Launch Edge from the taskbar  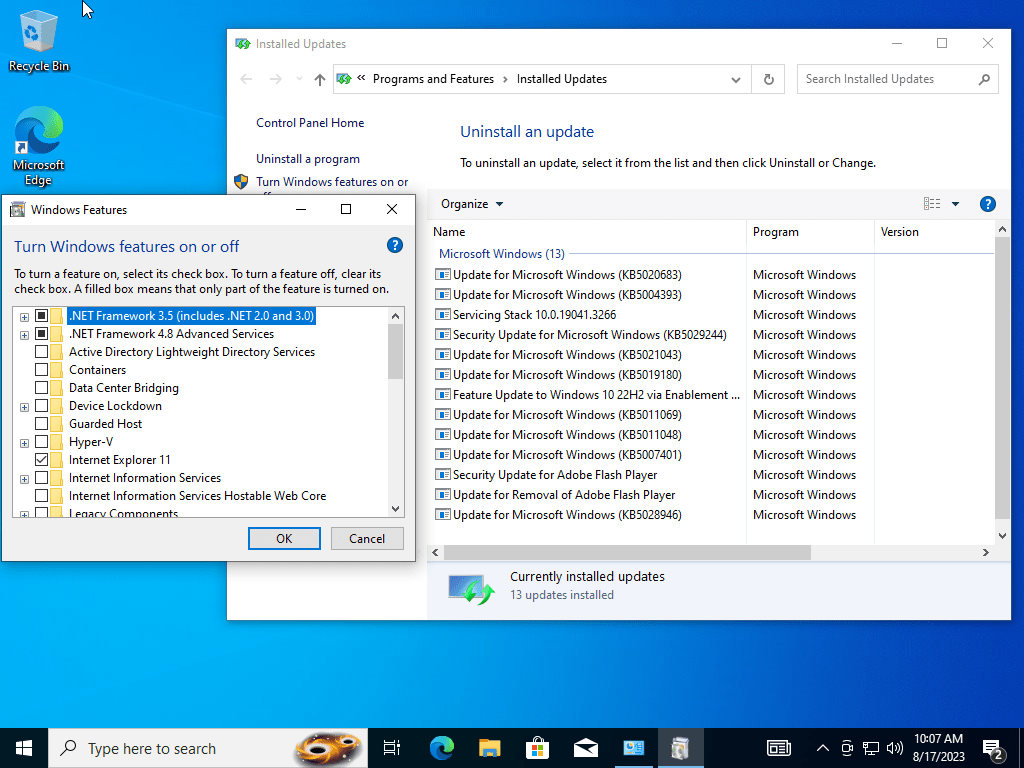[442, 748]
